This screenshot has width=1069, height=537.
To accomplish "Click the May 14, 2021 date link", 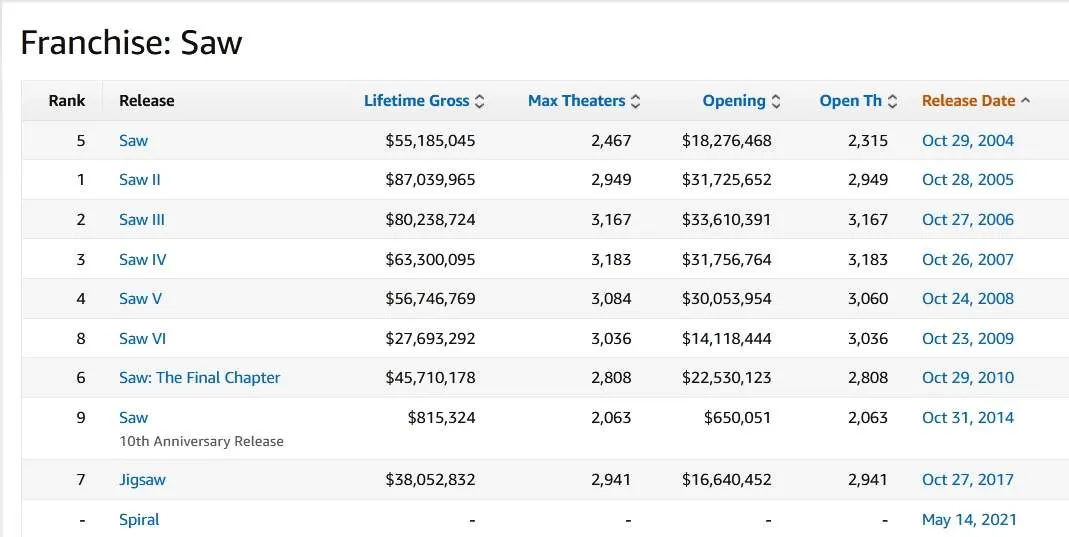I will pyautogui.click(x=968, y=520).
